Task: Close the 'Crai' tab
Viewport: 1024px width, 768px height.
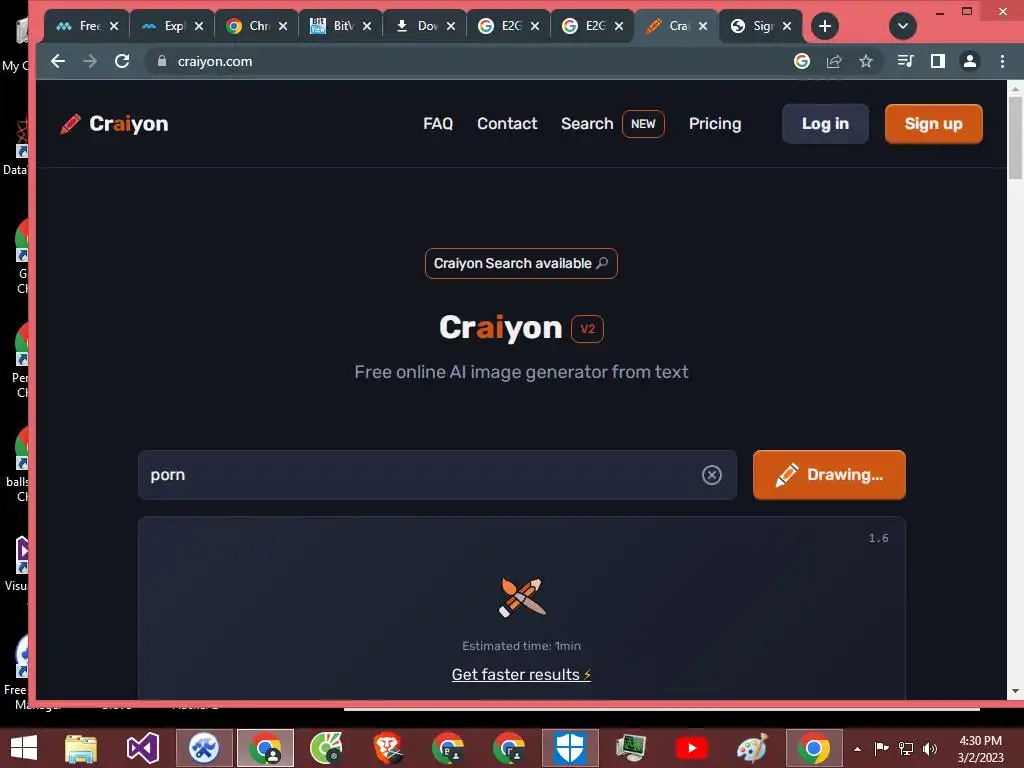Action: tap(703, 26)
